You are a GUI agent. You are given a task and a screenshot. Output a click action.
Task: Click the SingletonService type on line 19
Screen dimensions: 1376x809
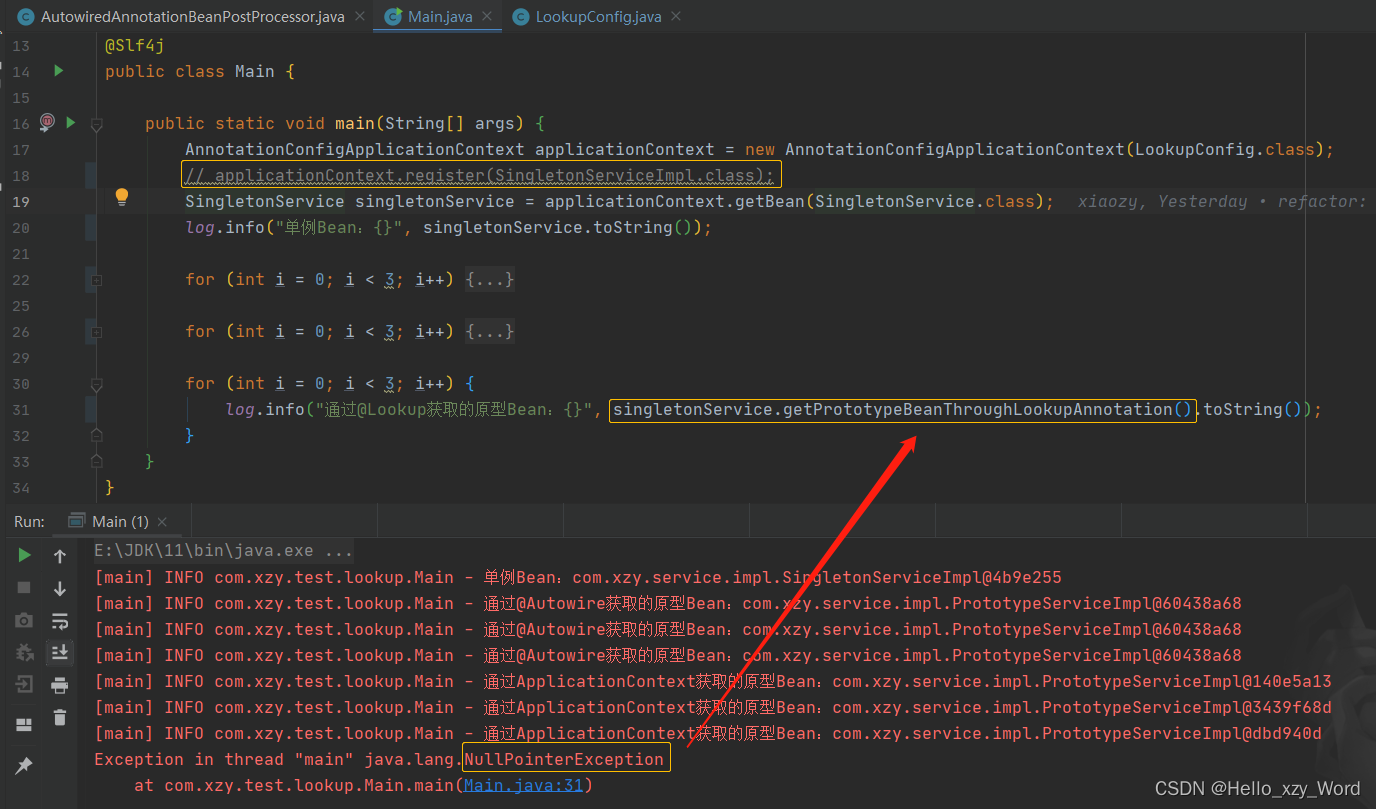[x=265, y=202]
